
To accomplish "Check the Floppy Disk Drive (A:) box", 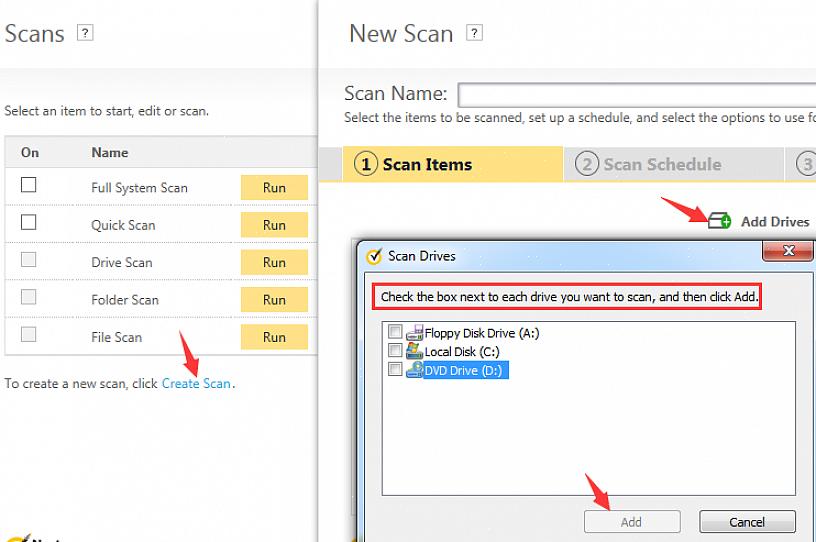I will pyautogui.click(x=395, y=332).
